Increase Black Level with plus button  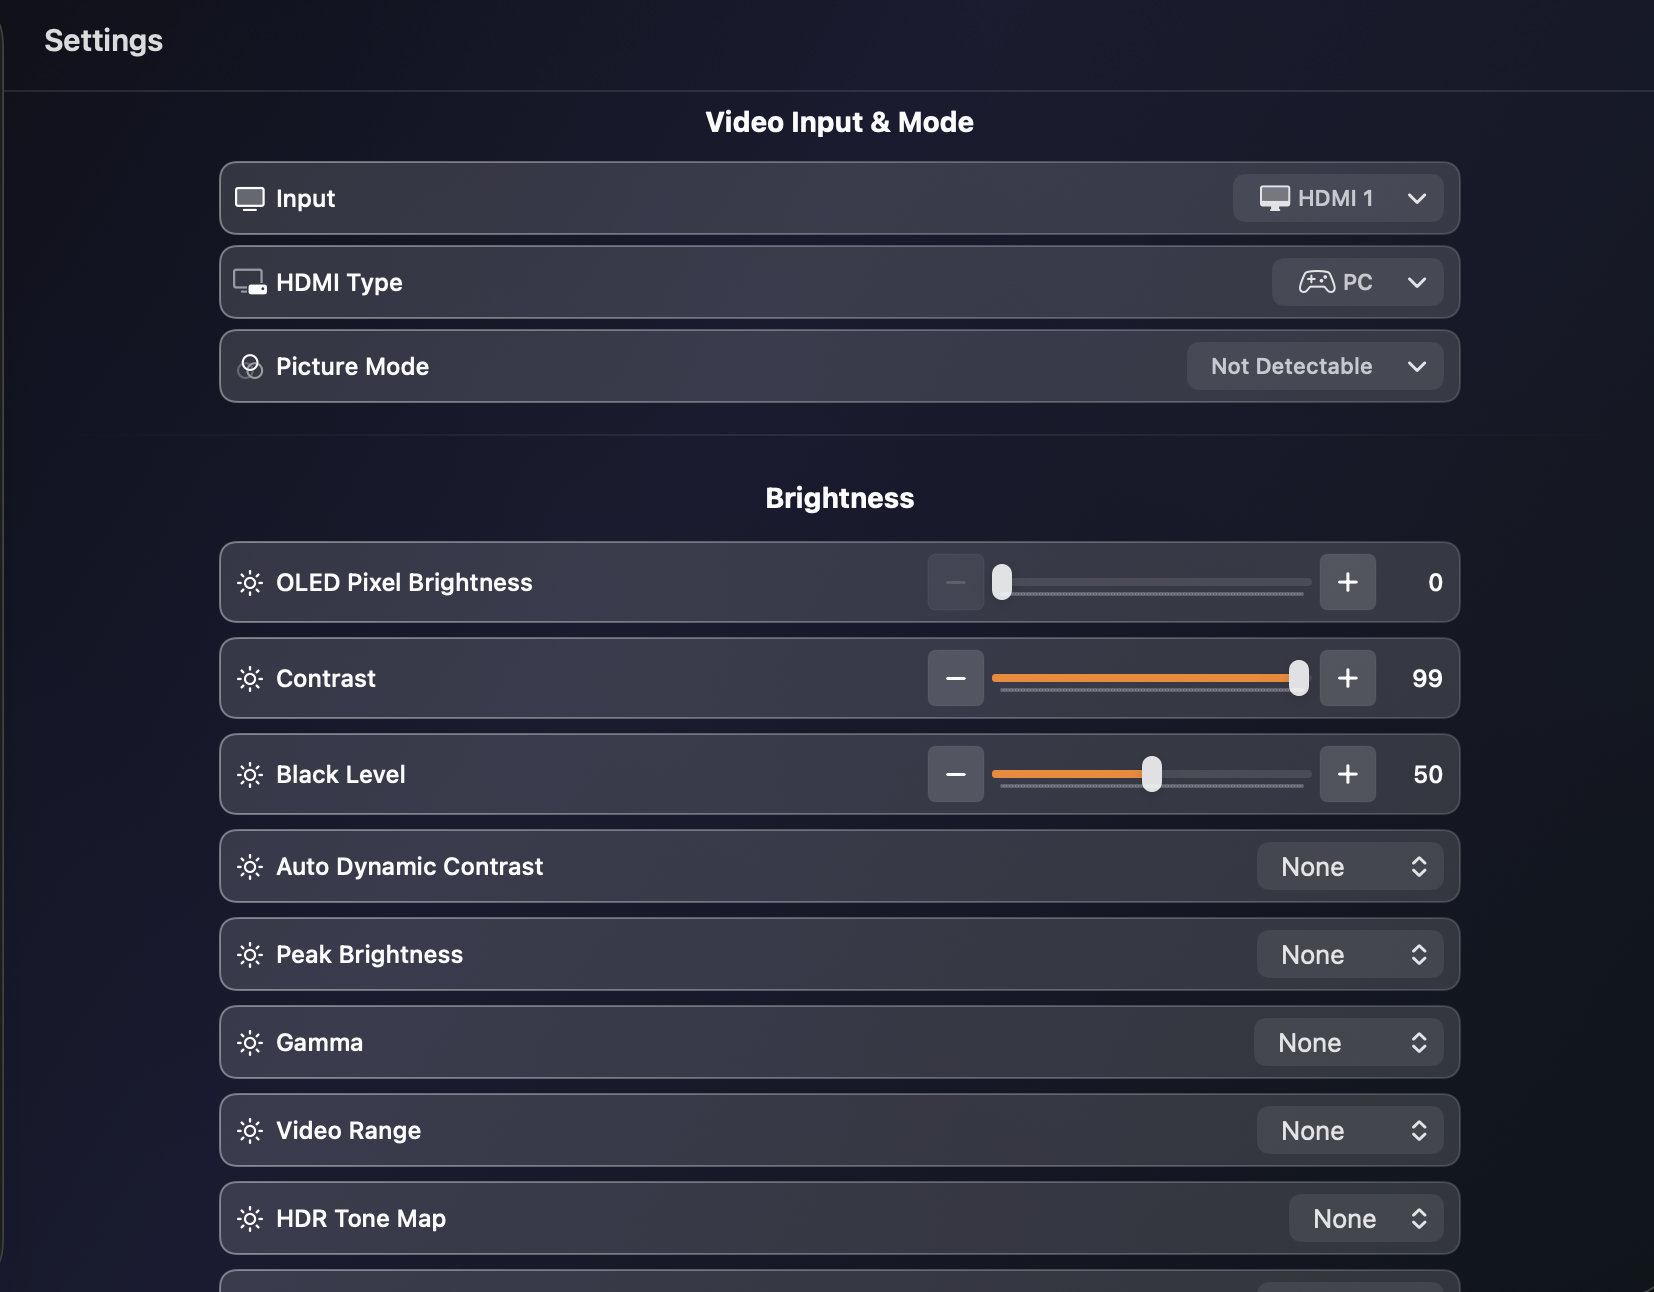pyautogui.click(x=1347, y=774)
